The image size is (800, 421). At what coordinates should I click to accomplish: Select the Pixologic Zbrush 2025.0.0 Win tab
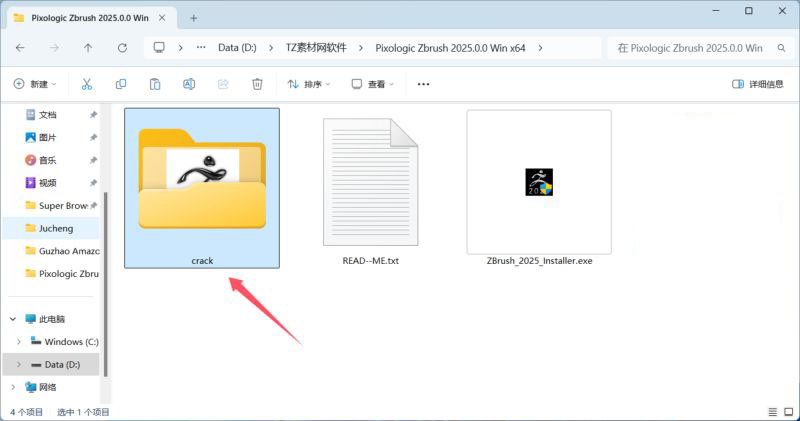pyautogui.click(x=92, y=18)
